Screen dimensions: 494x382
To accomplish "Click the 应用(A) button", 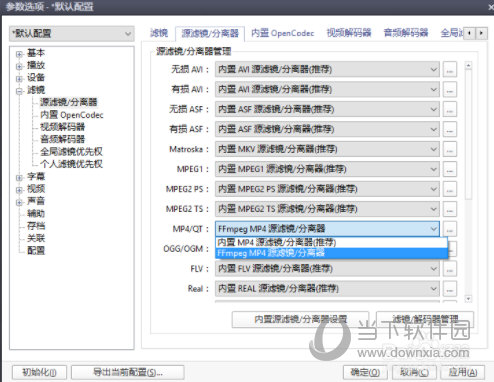I will 463,372.
